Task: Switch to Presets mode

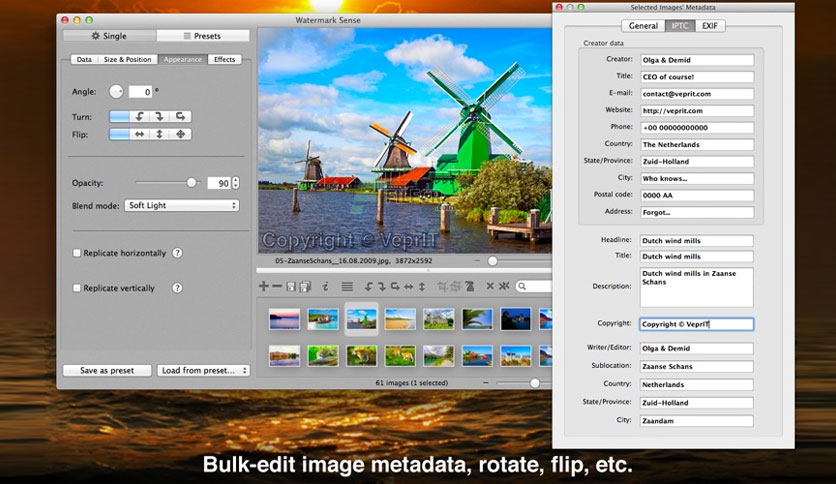Action: pyautogui.click(x=203, y=36)
